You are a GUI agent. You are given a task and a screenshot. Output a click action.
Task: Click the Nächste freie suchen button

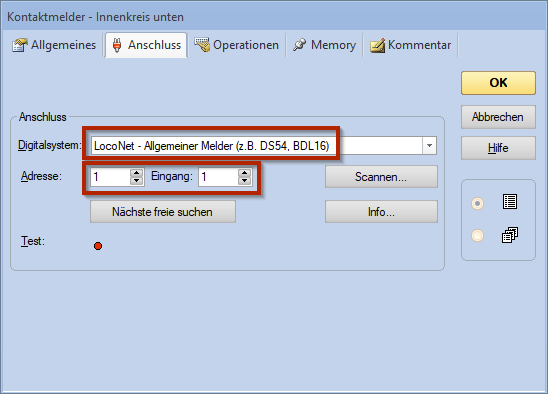163,212
